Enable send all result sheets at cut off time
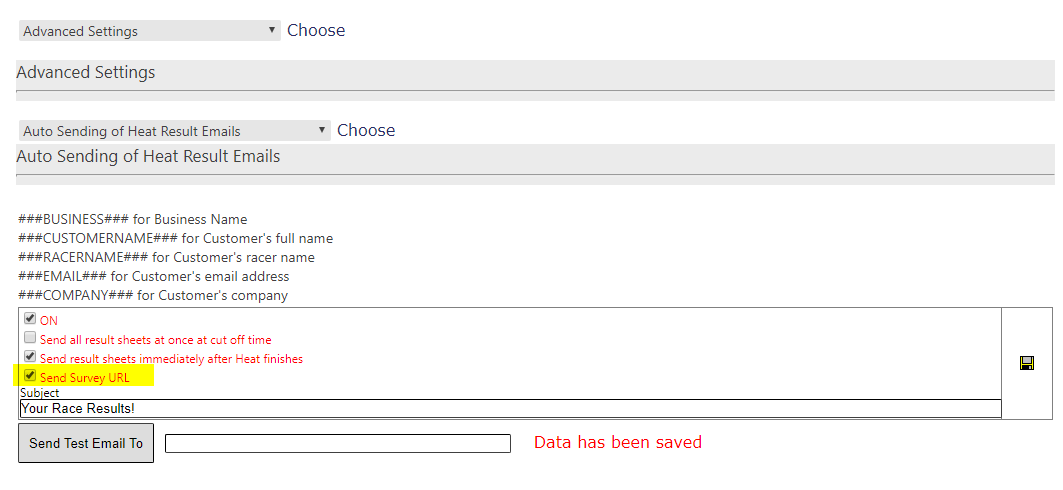This screenshot has height=490, width=1063. (30, 338)
